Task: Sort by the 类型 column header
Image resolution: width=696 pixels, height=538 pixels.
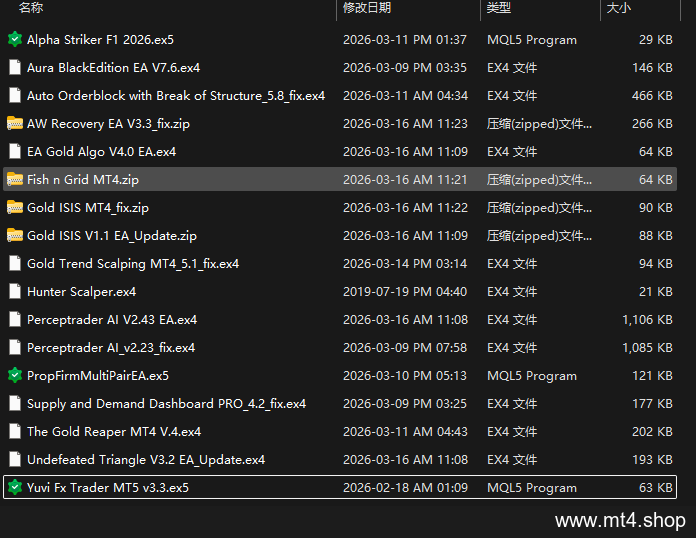Action: [498, 8]
